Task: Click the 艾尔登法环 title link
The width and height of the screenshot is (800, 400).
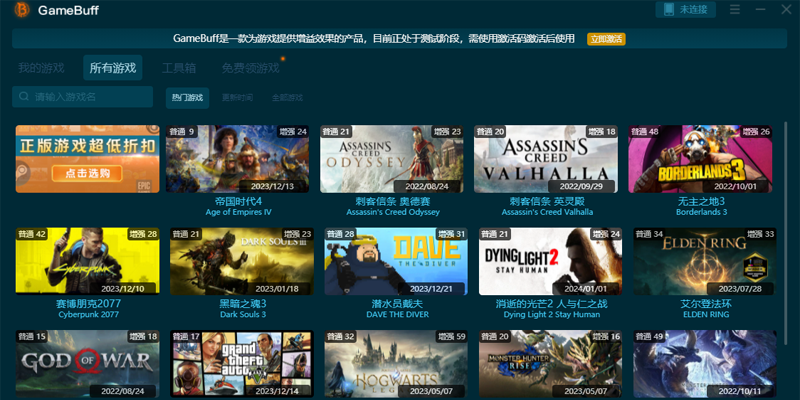Action: pos(706,304)
